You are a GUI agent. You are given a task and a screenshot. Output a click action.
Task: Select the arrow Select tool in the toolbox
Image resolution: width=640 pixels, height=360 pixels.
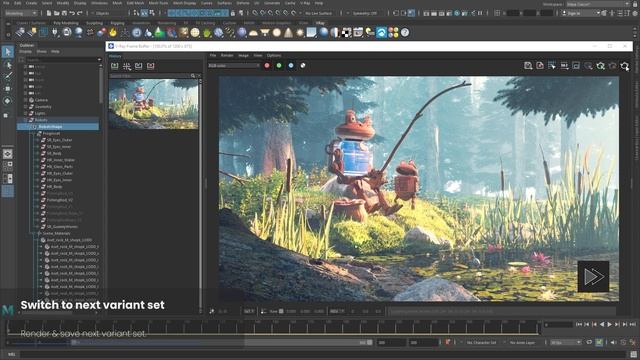8,51
